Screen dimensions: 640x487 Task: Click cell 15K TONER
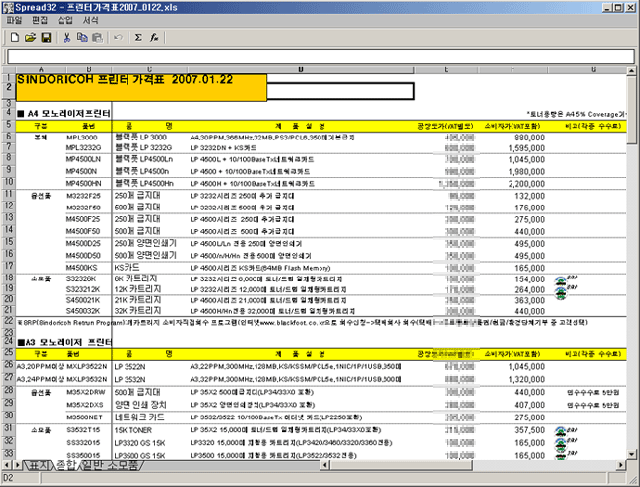(x=133, y=430)
